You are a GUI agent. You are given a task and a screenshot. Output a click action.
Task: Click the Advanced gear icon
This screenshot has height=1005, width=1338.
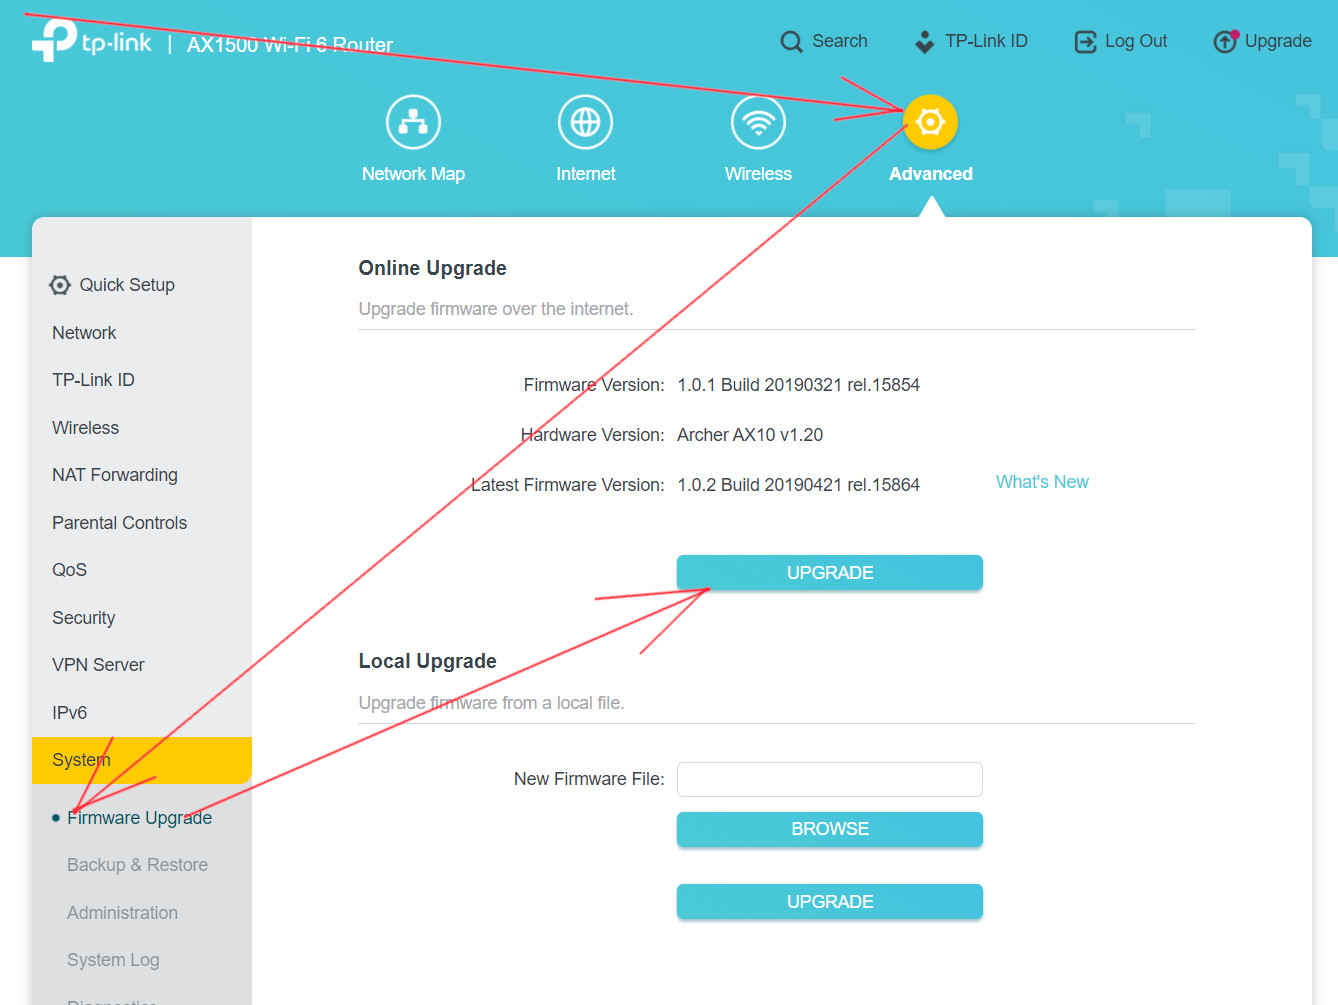coord(930,122)
